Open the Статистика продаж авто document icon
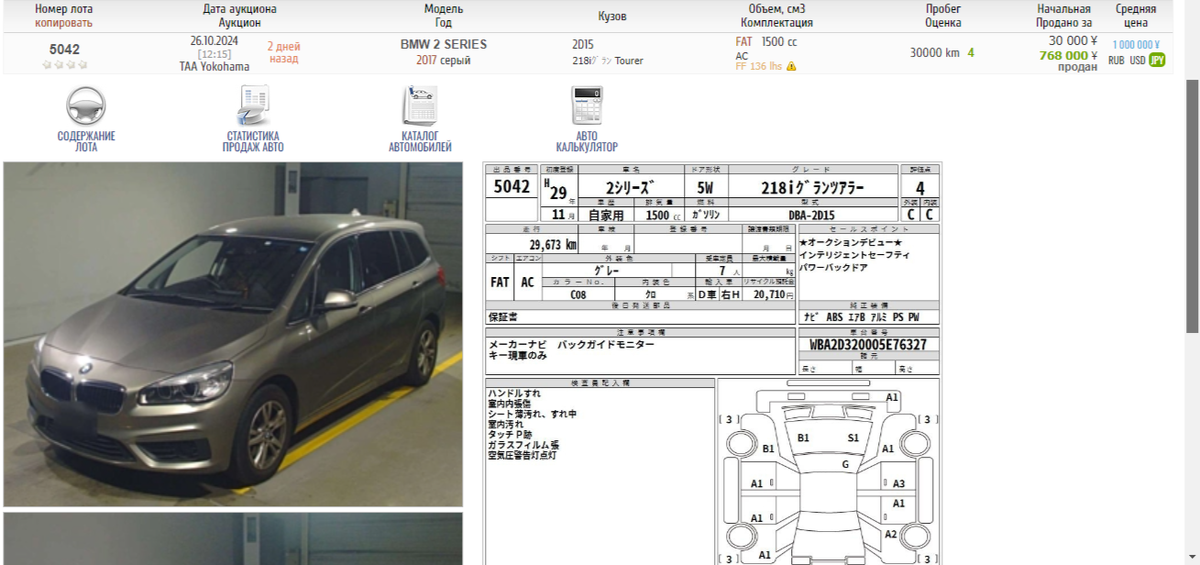Image resolution: width=1200 pixels, height=565 pixels. [x=253, y=106]
